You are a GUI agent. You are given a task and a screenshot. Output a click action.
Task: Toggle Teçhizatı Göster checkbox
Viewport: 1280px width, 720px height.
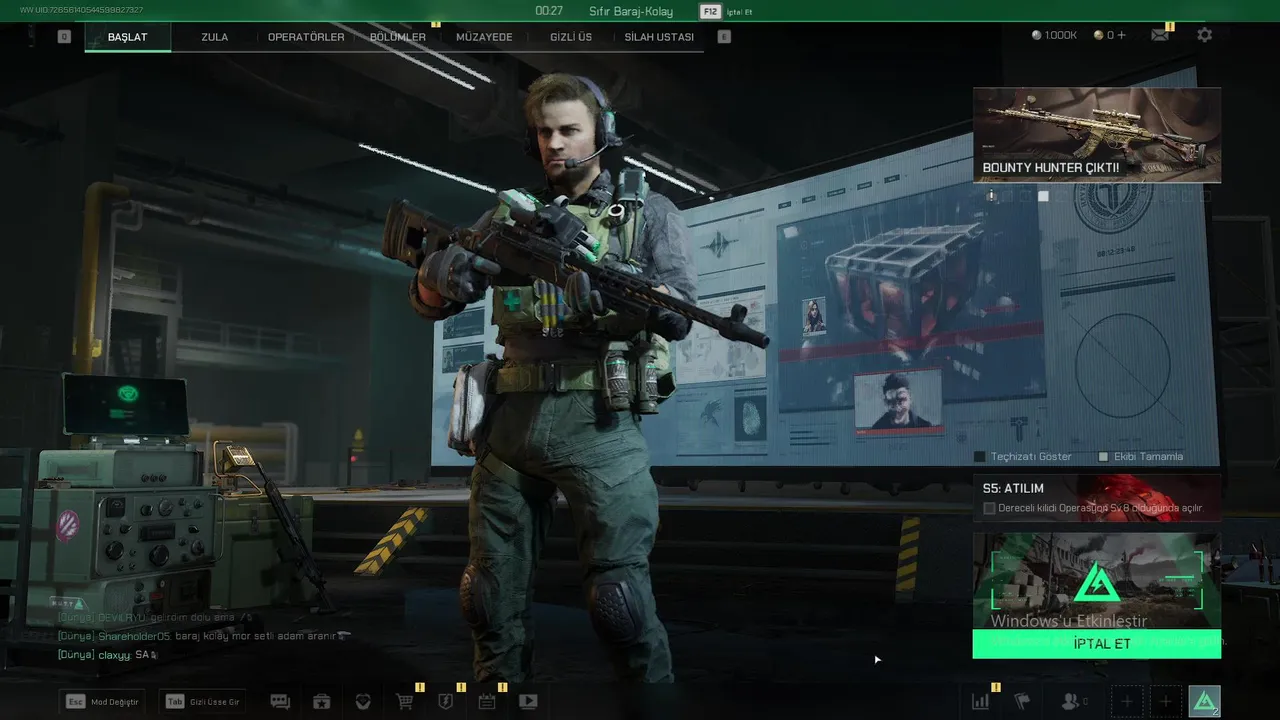(x=980, y=457)
